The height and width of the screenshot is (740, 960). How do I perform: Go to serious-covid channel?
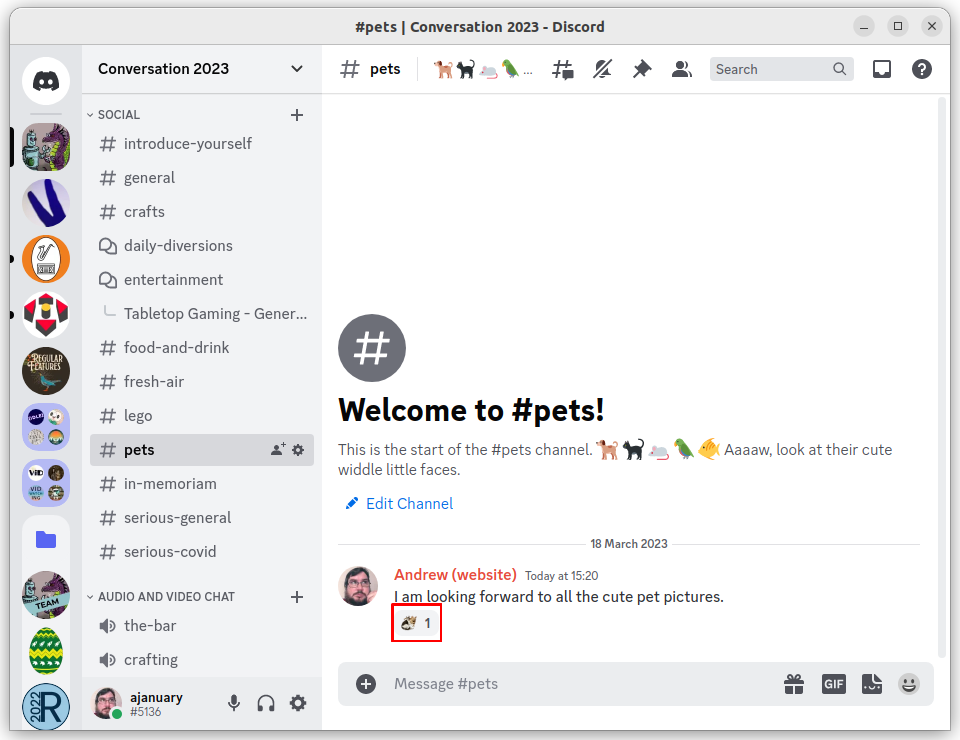click(x=202, y=552)
